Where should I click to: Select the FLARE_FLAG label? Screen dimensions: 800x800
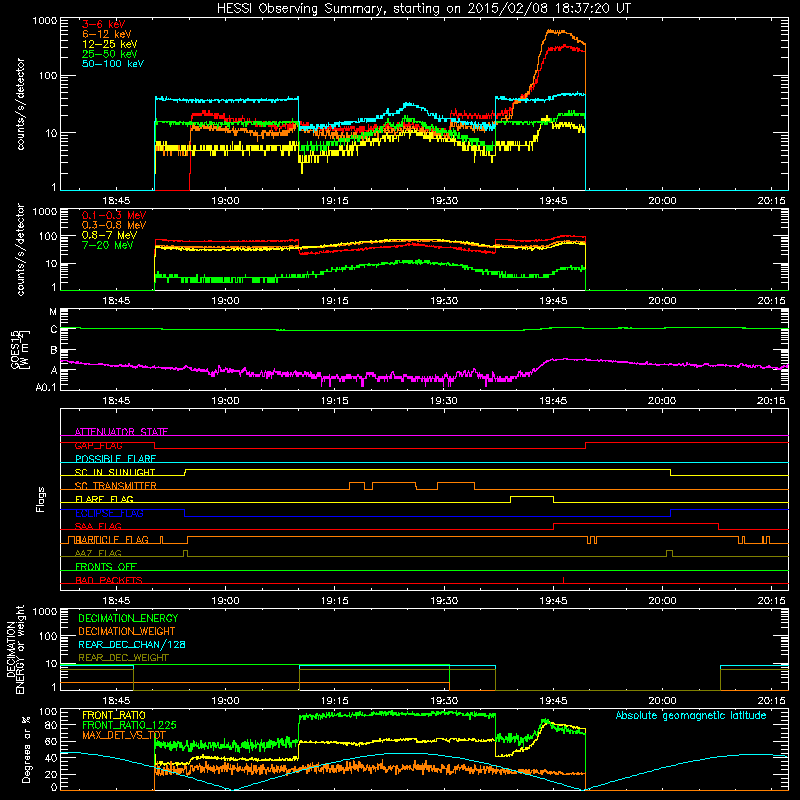pos(104,499)
